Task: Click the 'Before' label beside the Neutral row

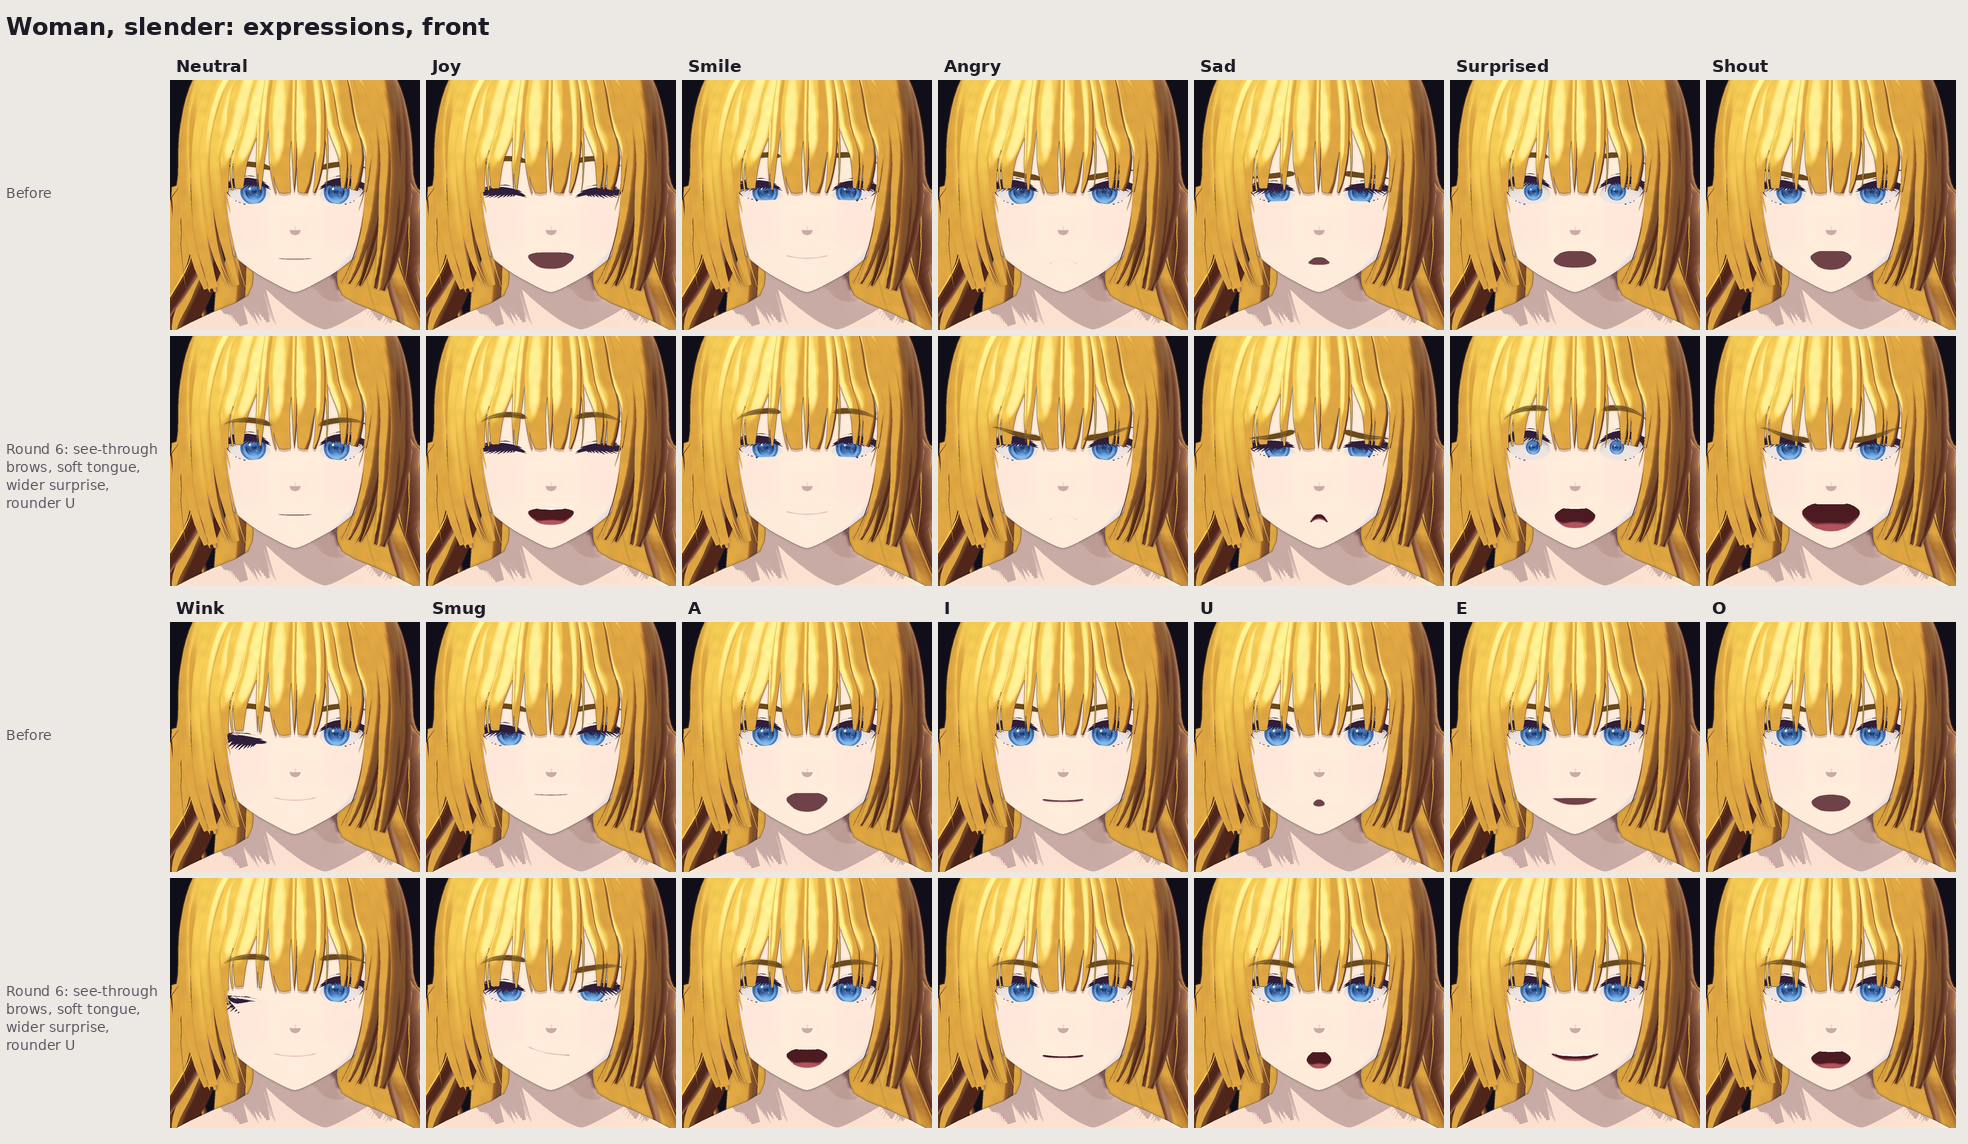Action: point(29,193)
